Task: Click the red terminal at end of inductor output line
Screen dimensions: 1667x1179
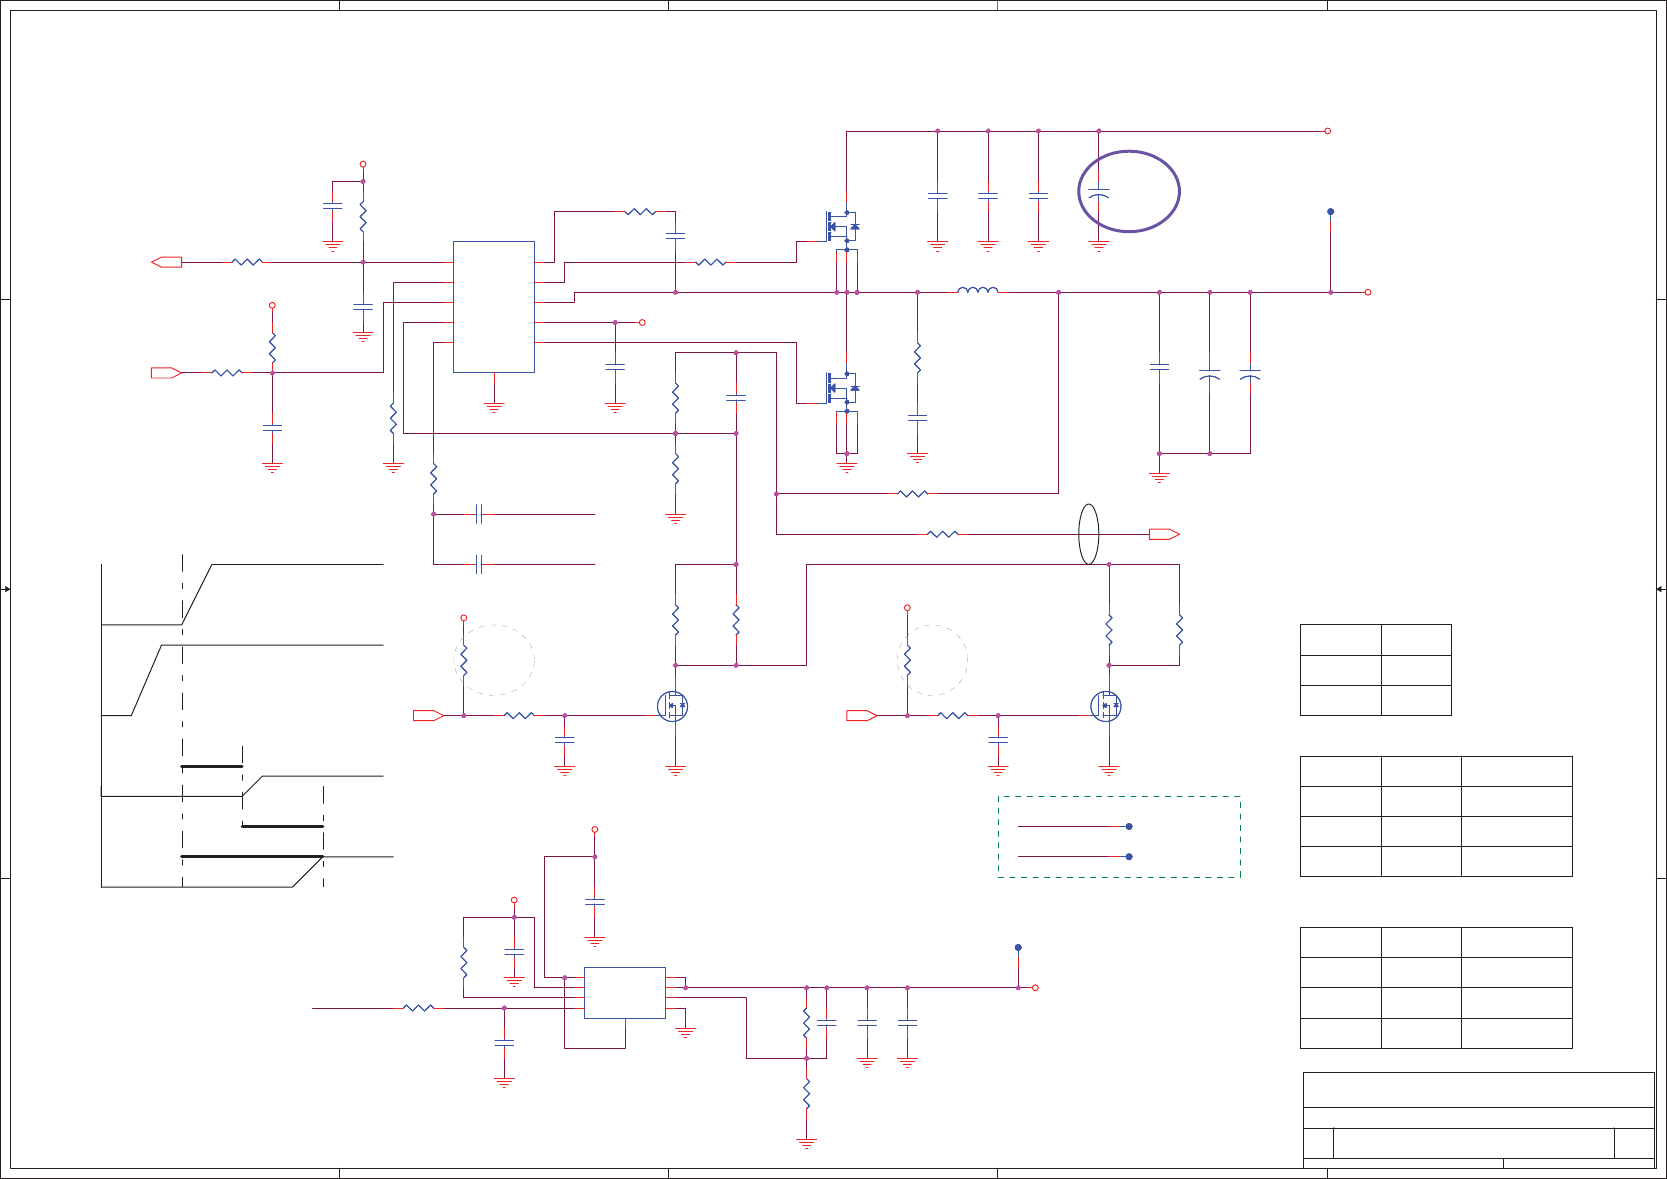Action: pos(1368,292)
